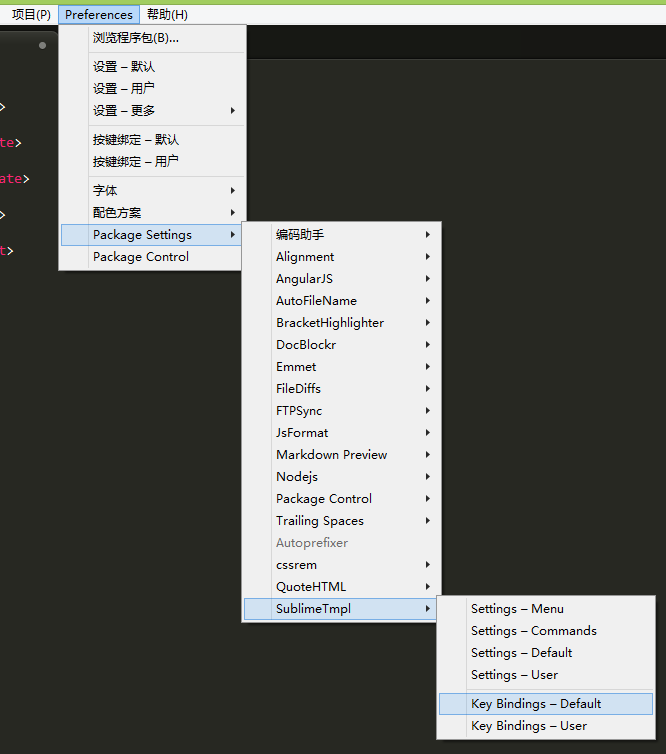Expand BracketHighlighter package settings

coord(341,323)
